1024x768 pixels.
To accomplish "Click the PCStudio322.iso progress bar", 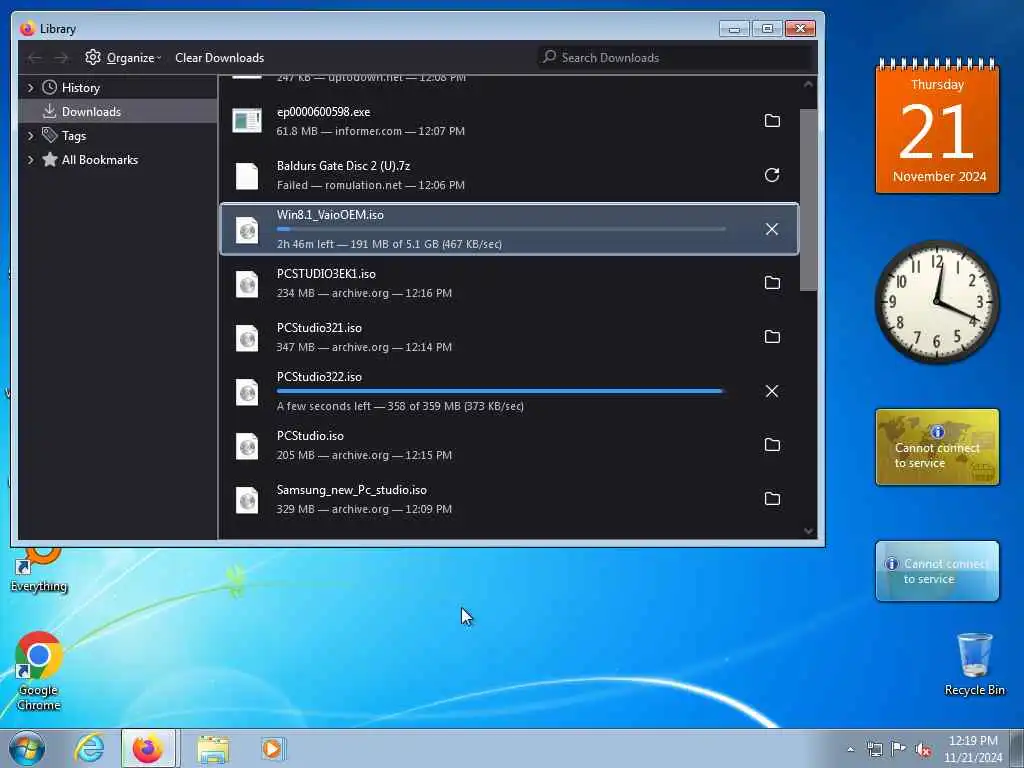I will click(x=501, y=391).
